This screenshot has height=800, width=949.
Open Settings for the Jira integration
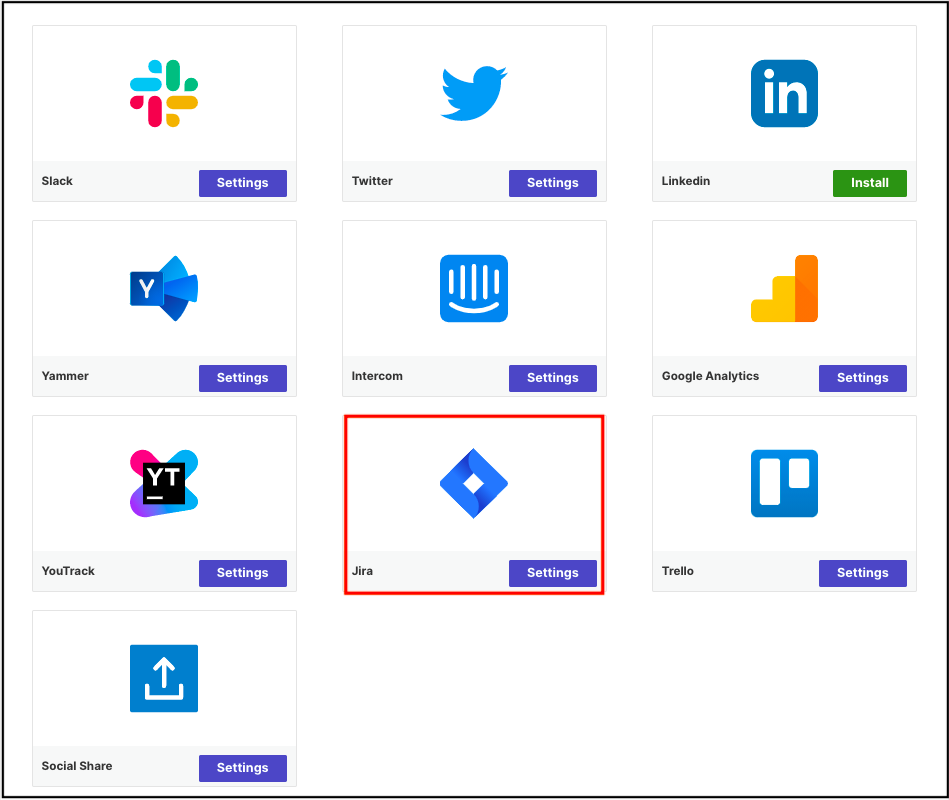[552, 573]
